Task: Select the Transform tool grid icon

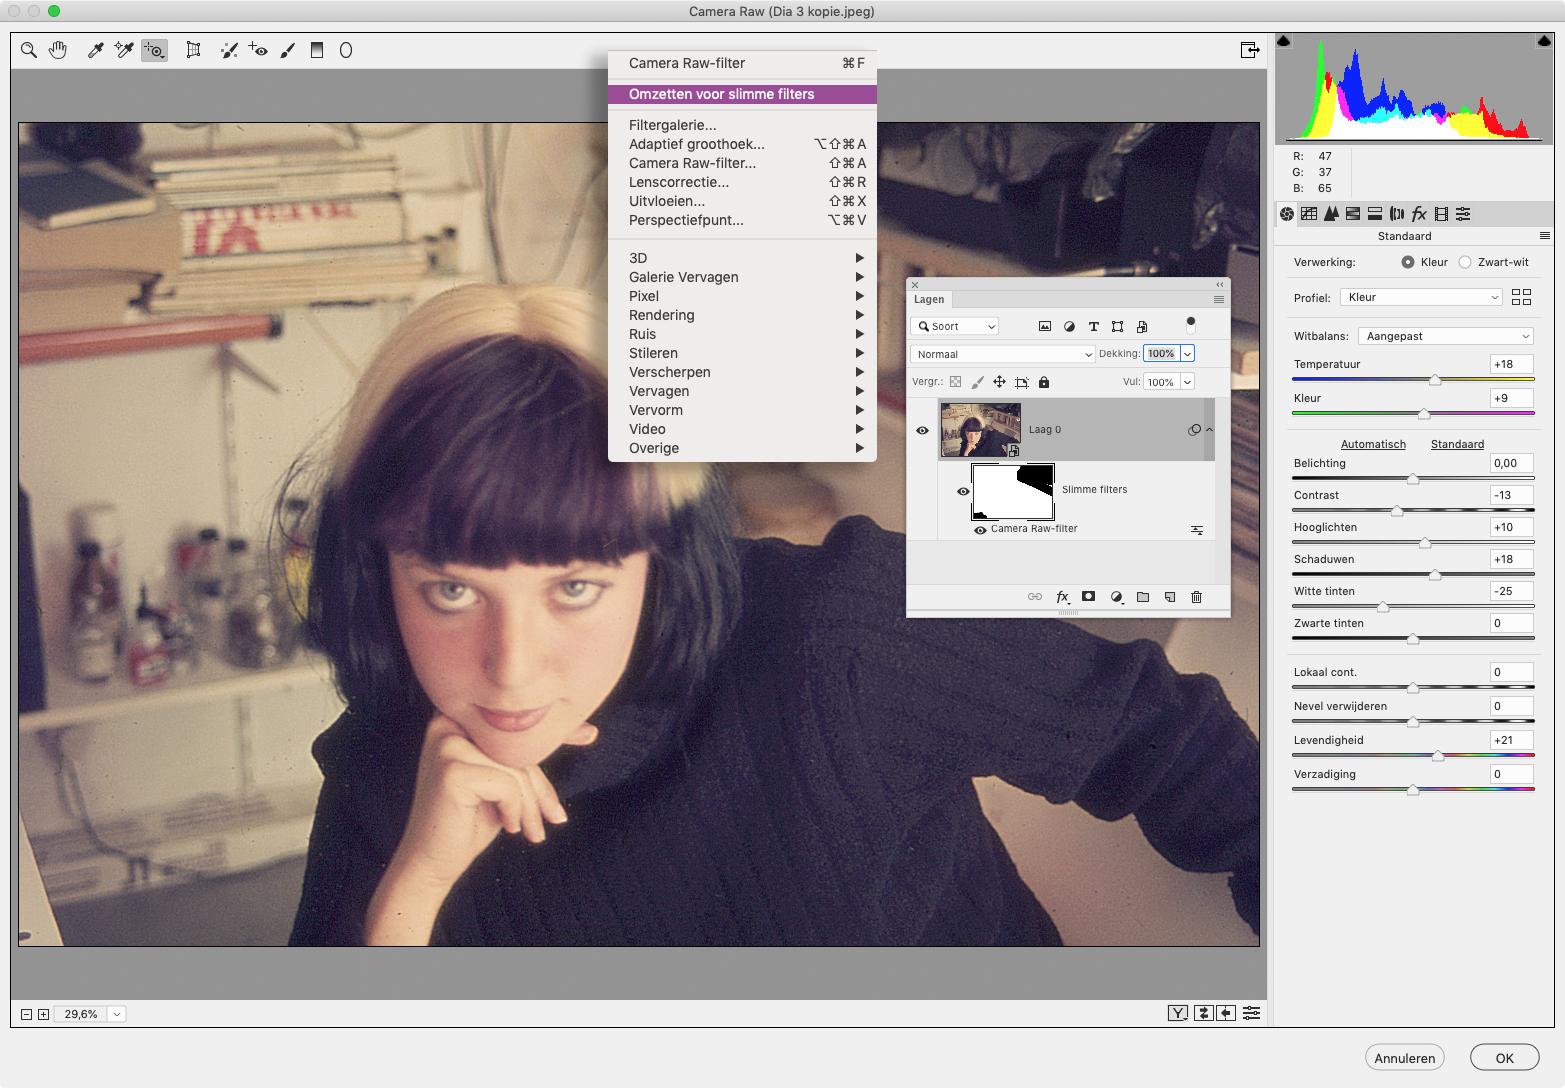Action: point(193,50)
